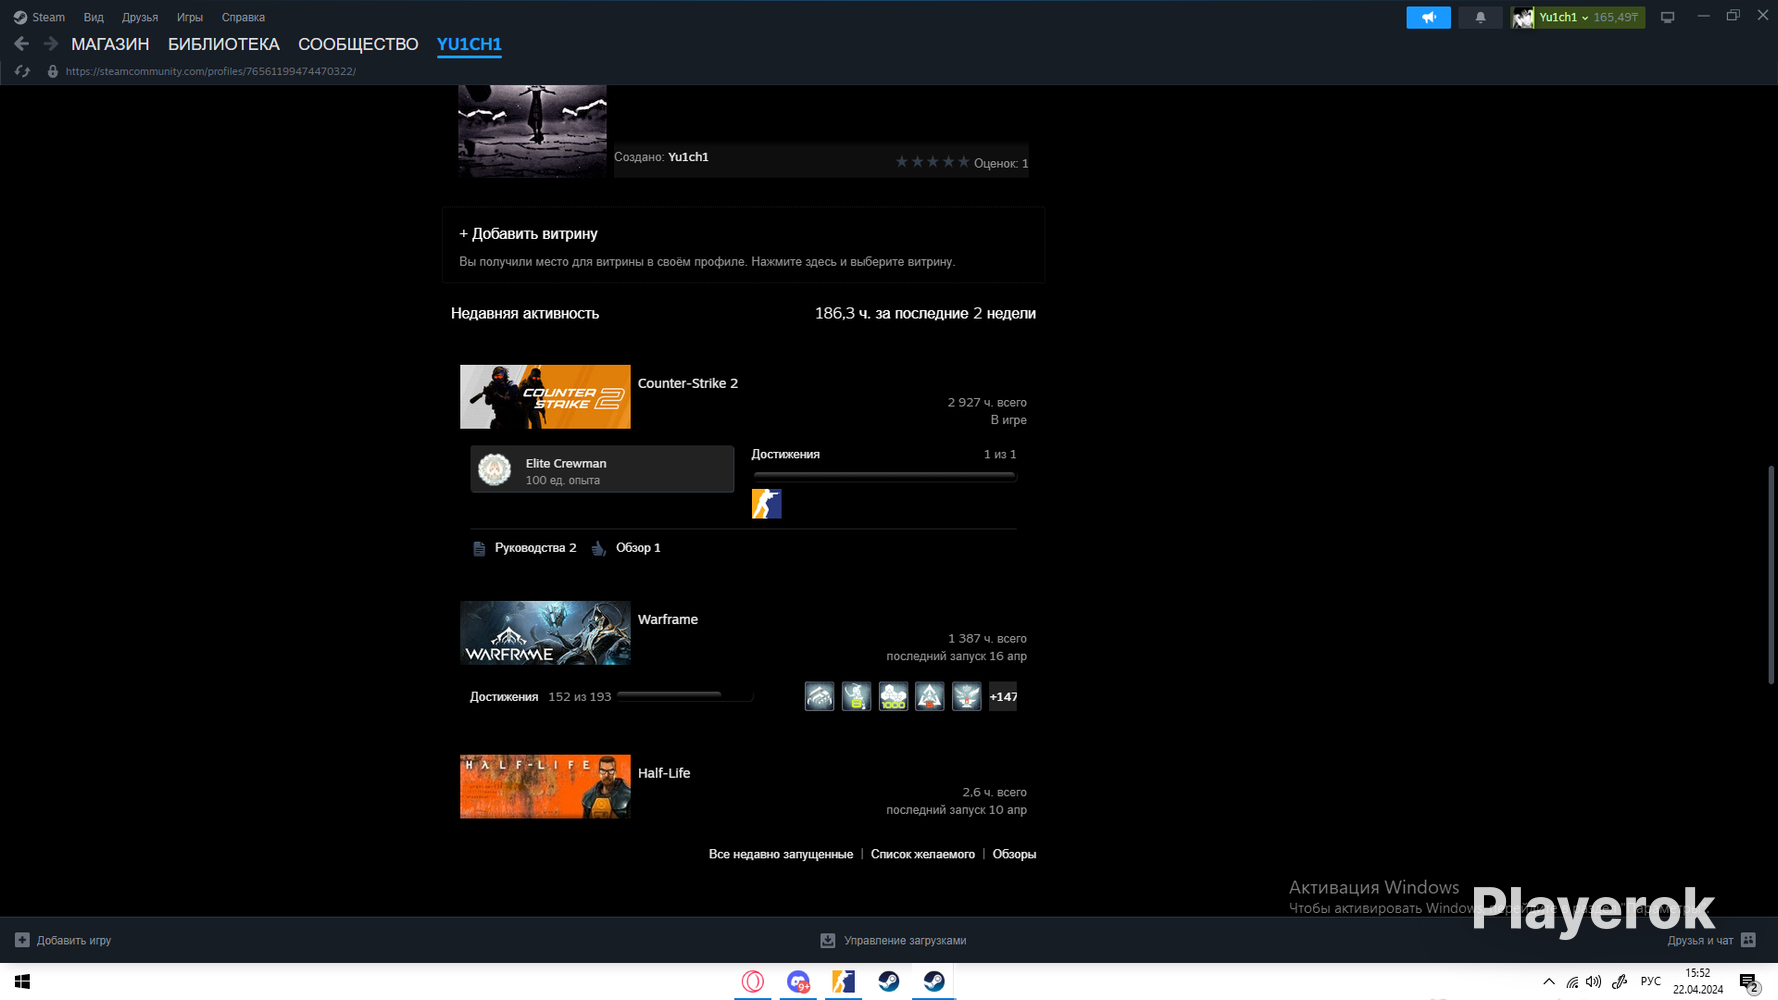Open the Обзоры link below Half-Life
This screenshot has width=1778, height=1000.
pos(1014,854)
